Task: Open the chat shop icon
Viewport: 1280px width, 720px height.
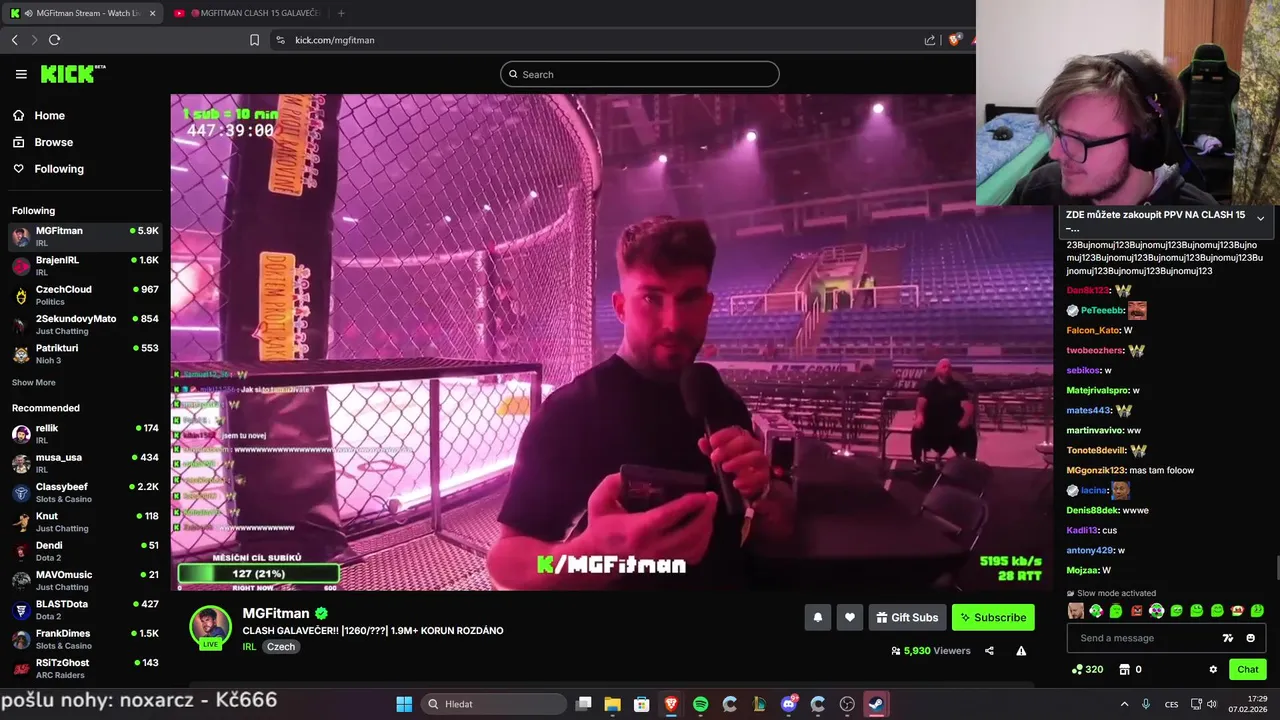Action: (1124, 669)
